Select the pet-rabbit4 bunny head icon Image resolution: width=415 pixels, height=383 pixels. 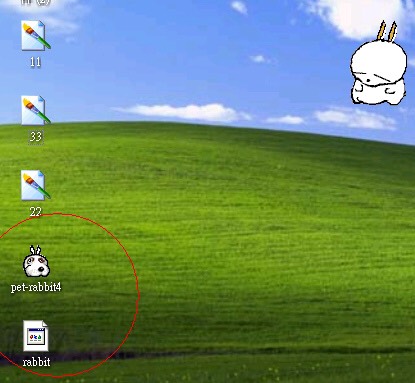pyautogui.click(x=36, y=262)
